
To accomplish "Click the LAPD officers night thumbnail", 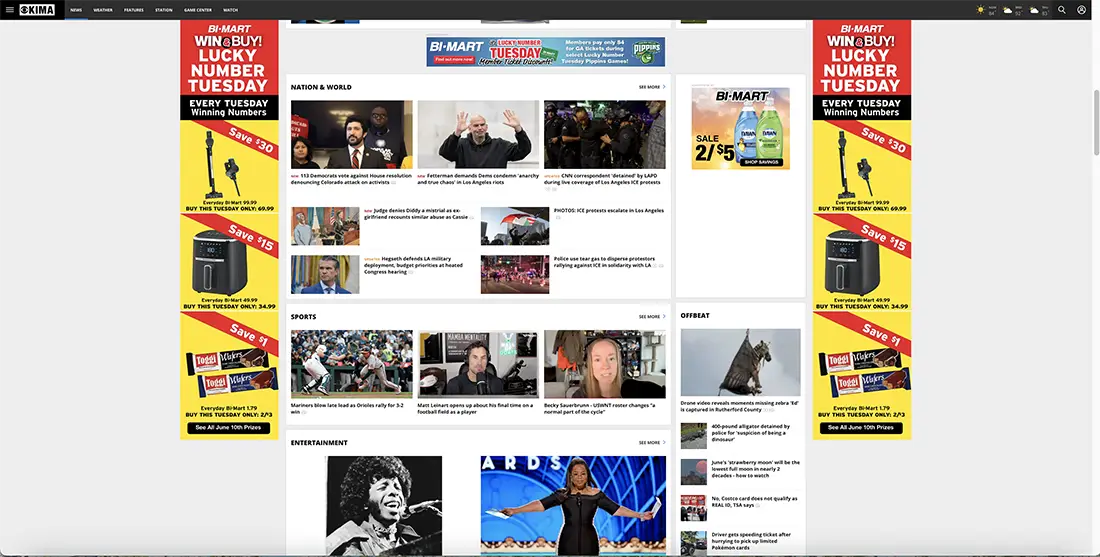I will coord(605,135).
